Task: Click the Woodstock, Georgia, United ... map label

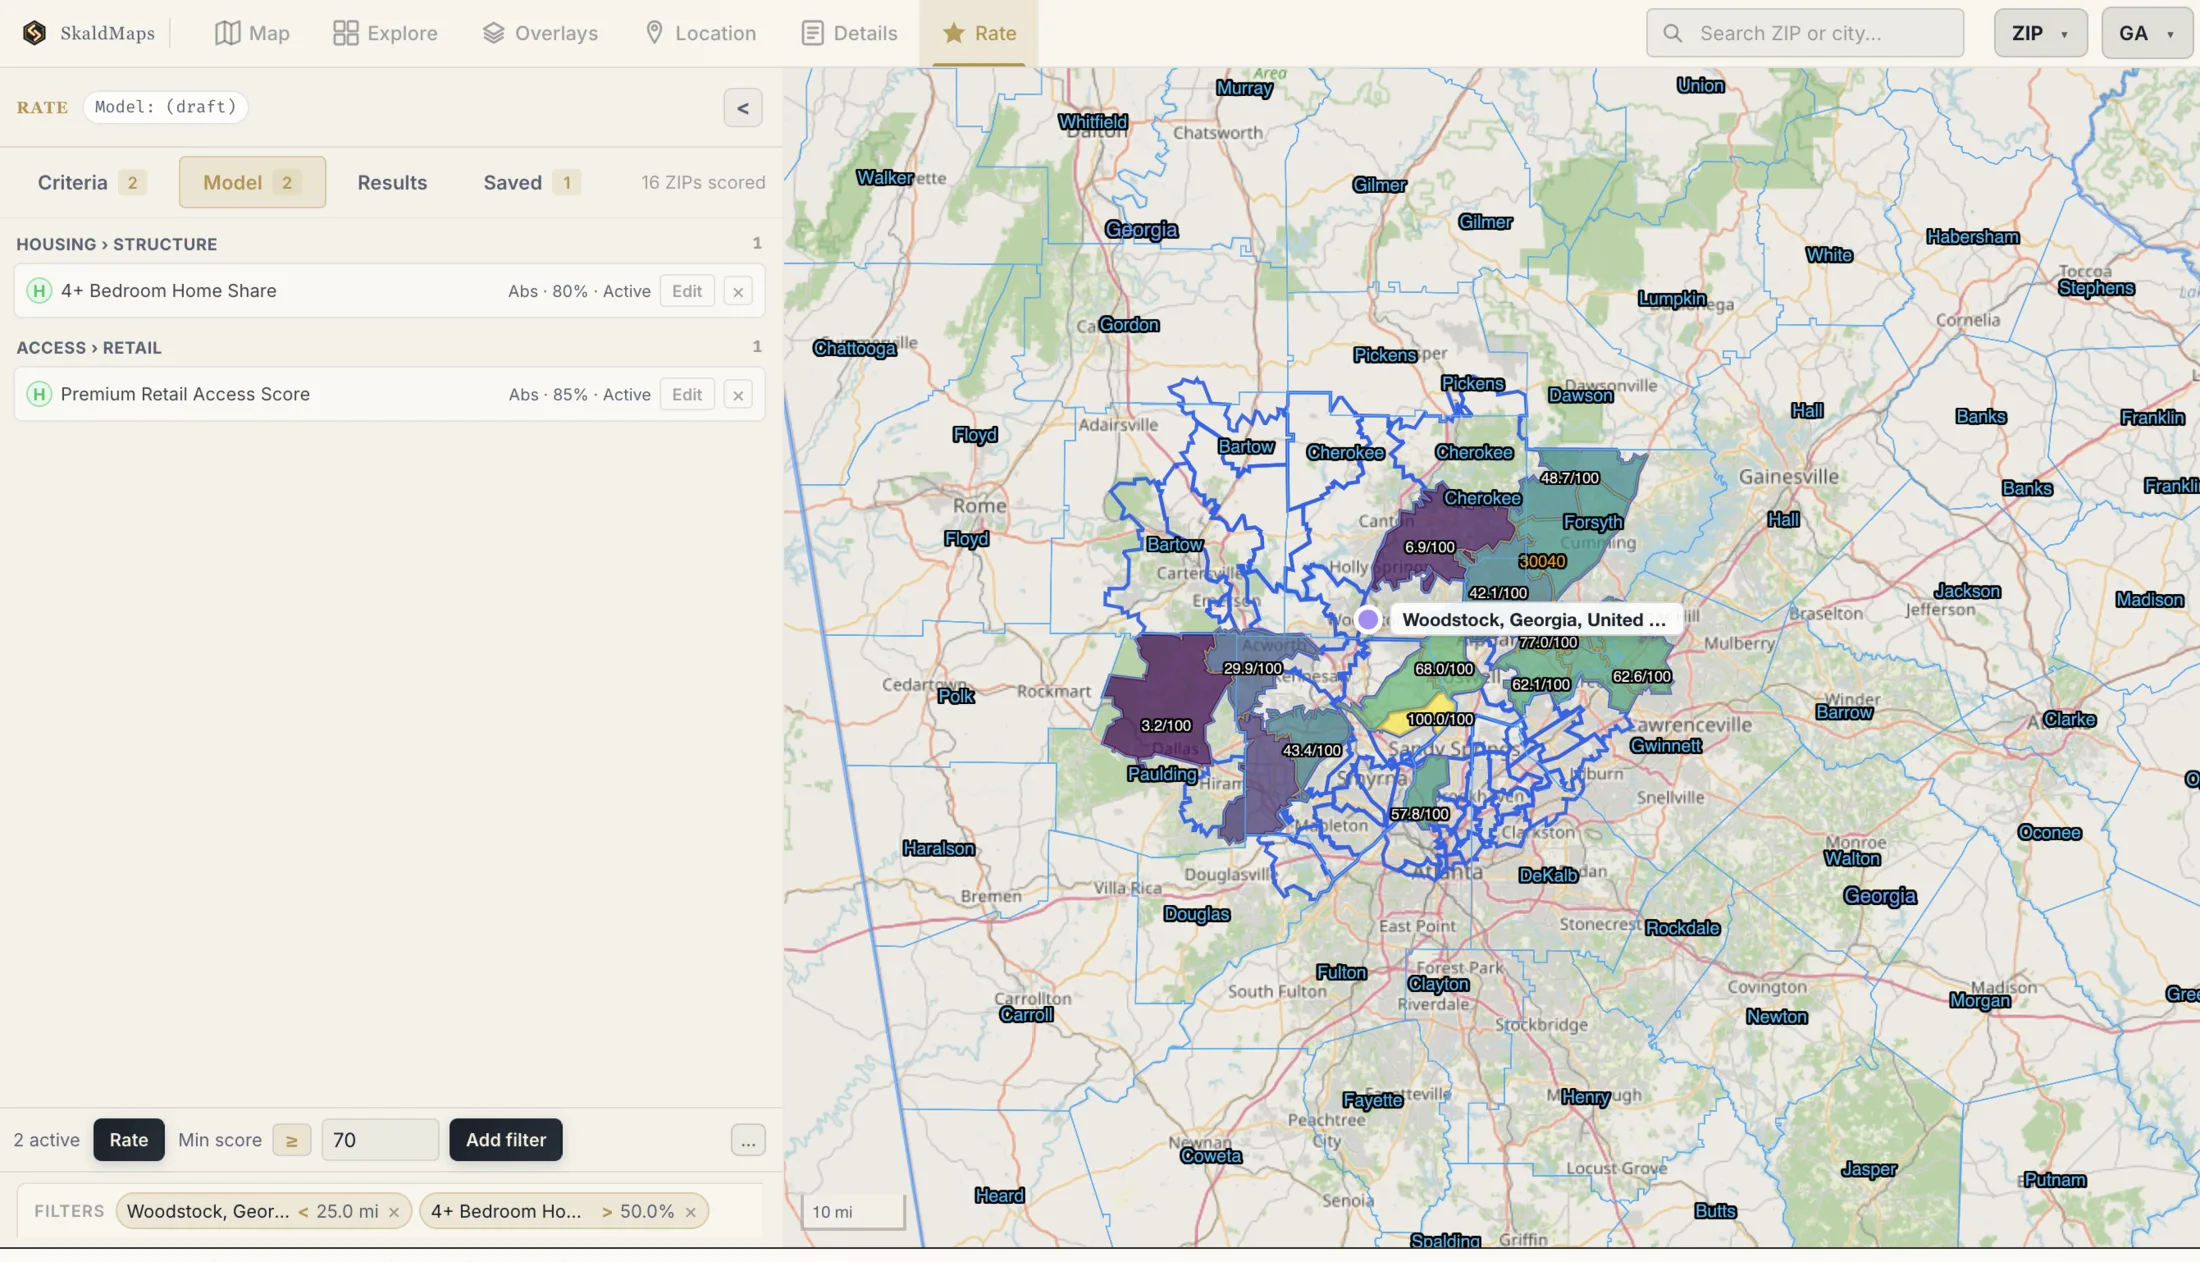Action: 1534,620
